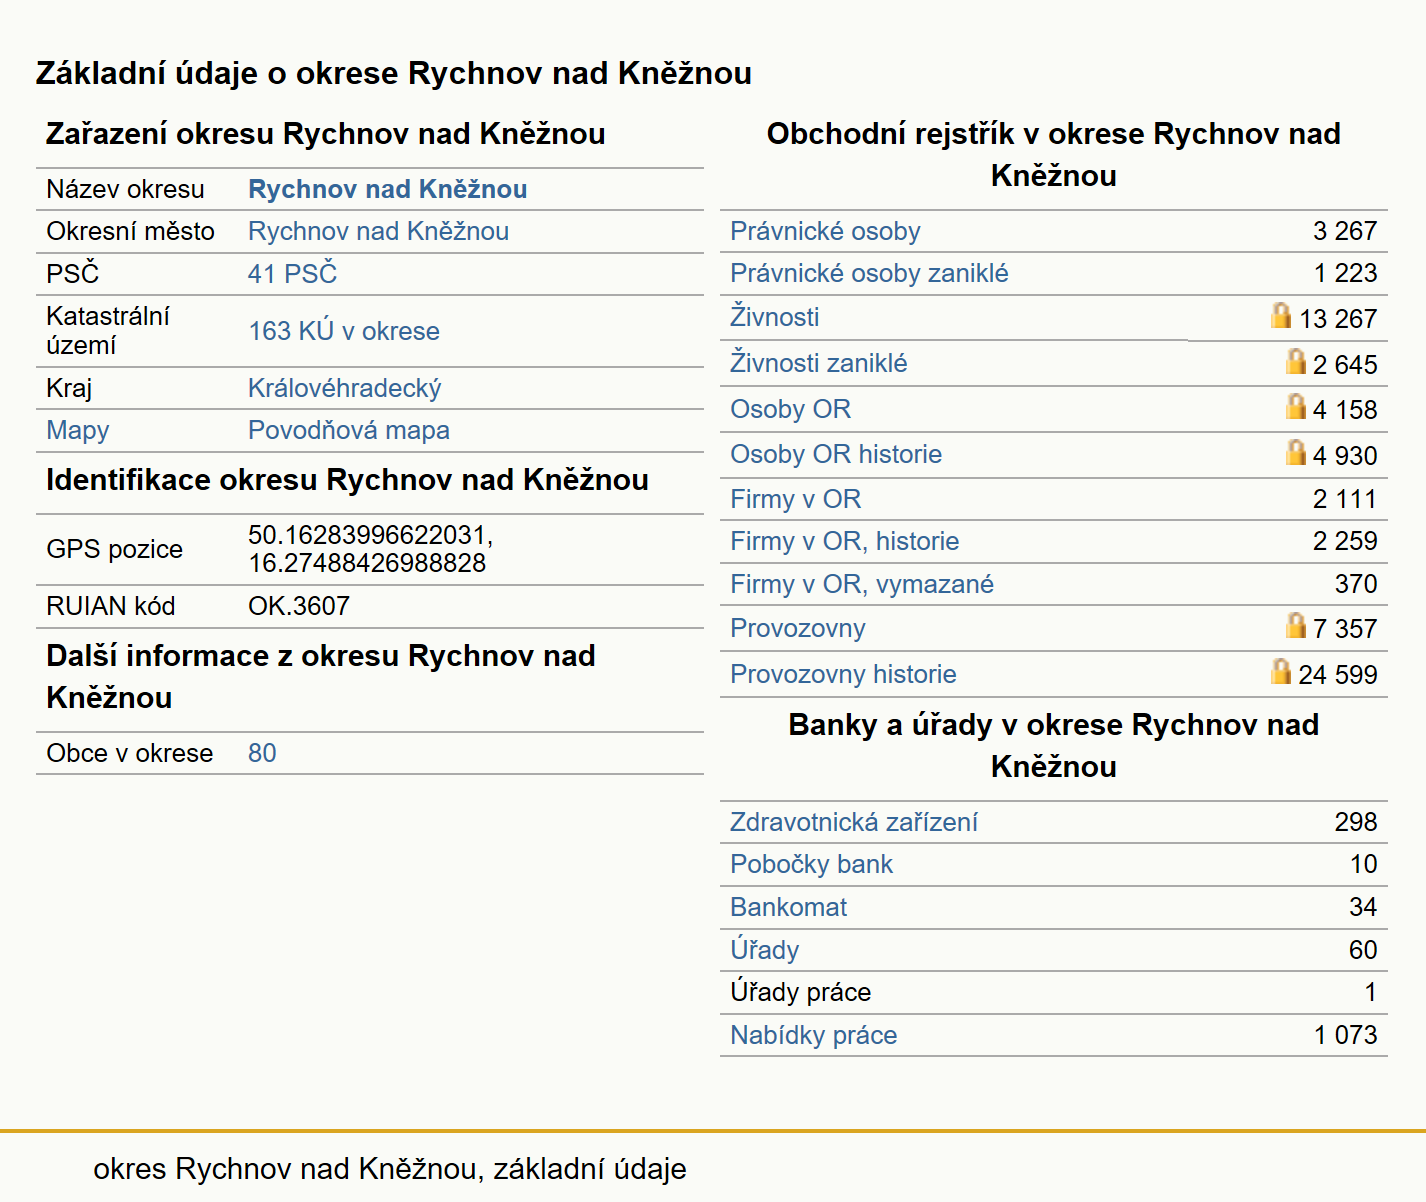Open the Právnické osoby link
This screenshot has height=1202, width=1426.
(825, 231)
